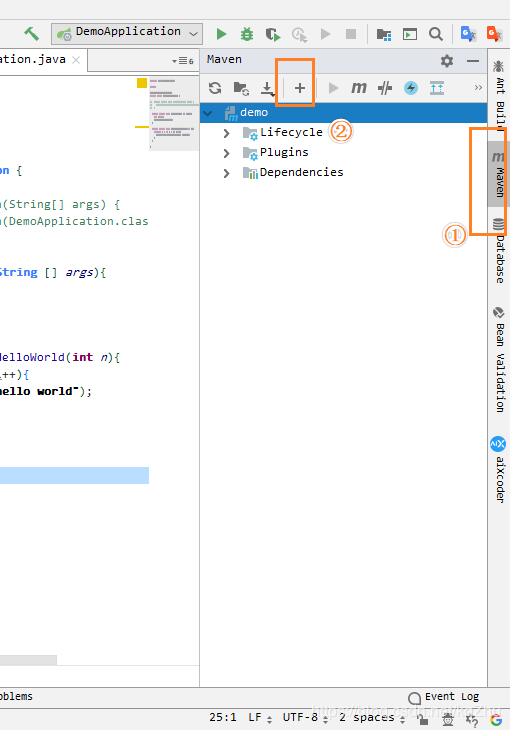Click the Add Maven Projects plus icon
Image resolution: width=515 pixels, height=736 pixels.
point(300,88)
